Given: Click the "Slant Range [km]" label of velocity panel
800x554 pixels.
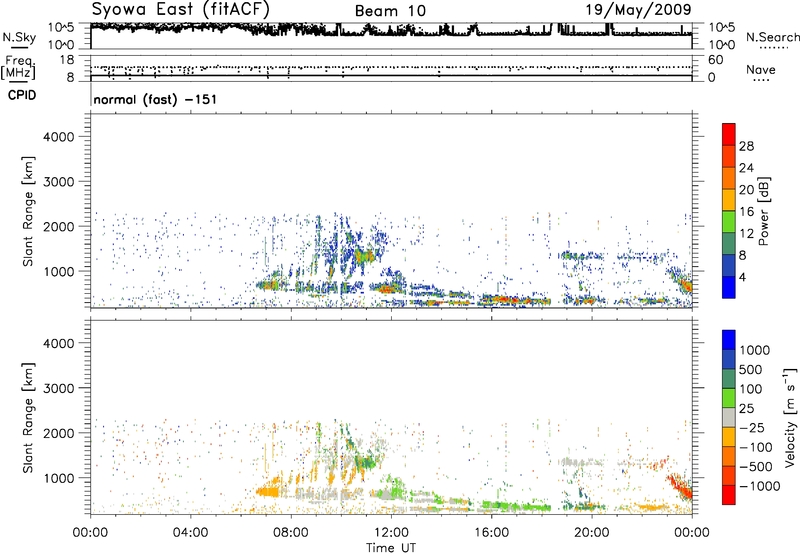Looking at the screenshot, I should coord(28,417).
